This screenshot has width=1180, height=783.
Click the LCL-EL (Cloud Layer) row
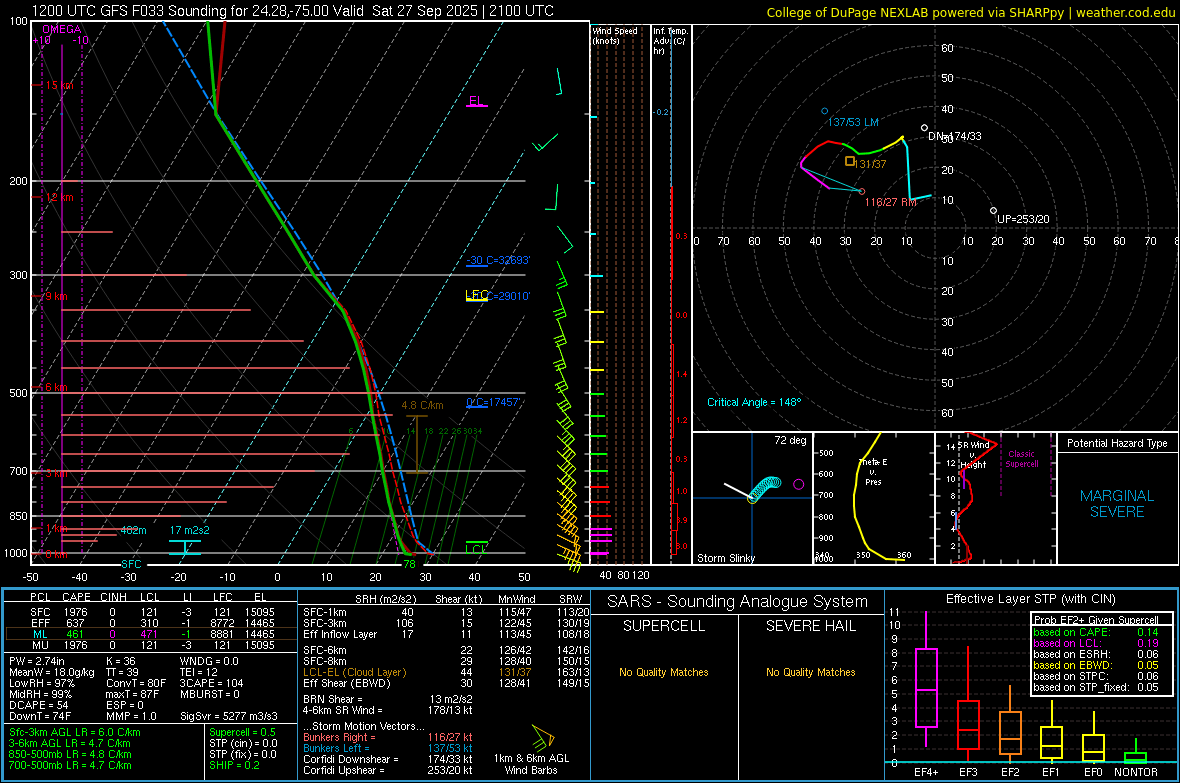click(x=446, y=672)
